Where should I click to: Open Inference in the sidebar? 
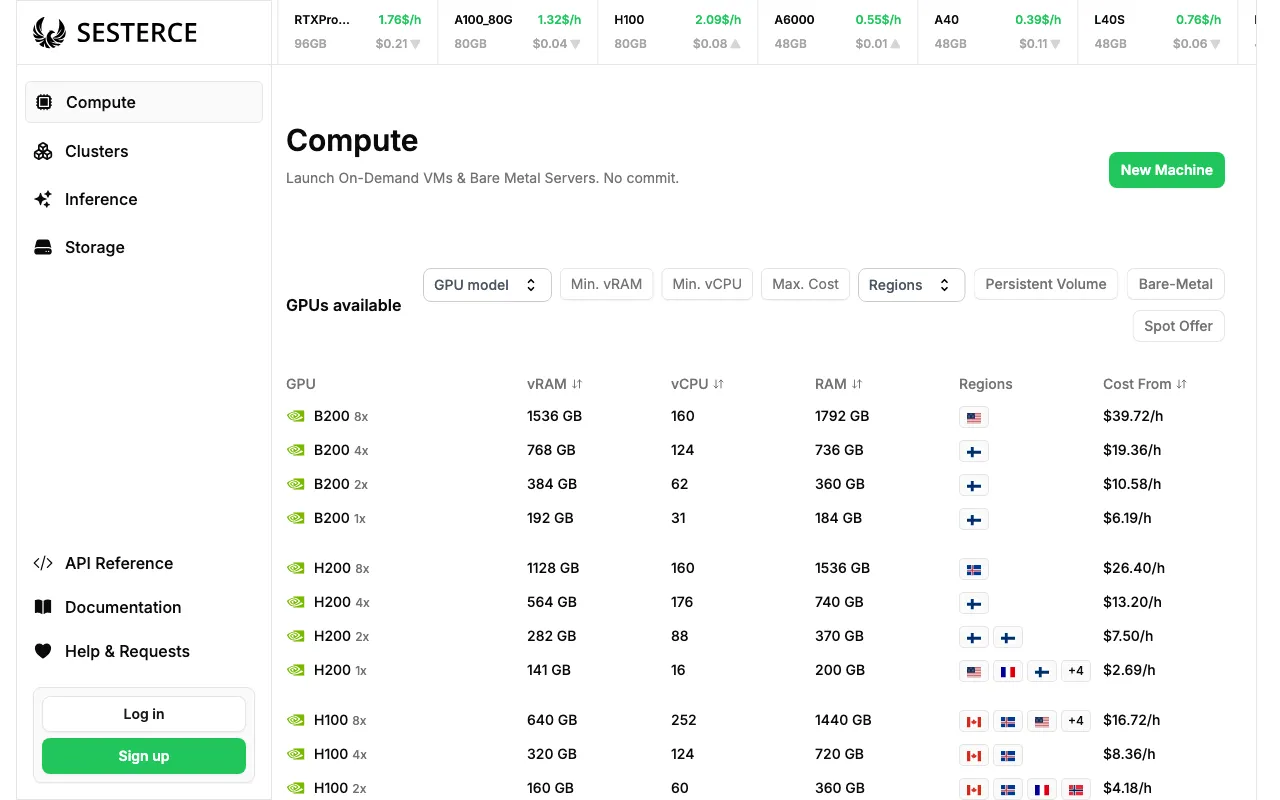[x=144, y=199]
